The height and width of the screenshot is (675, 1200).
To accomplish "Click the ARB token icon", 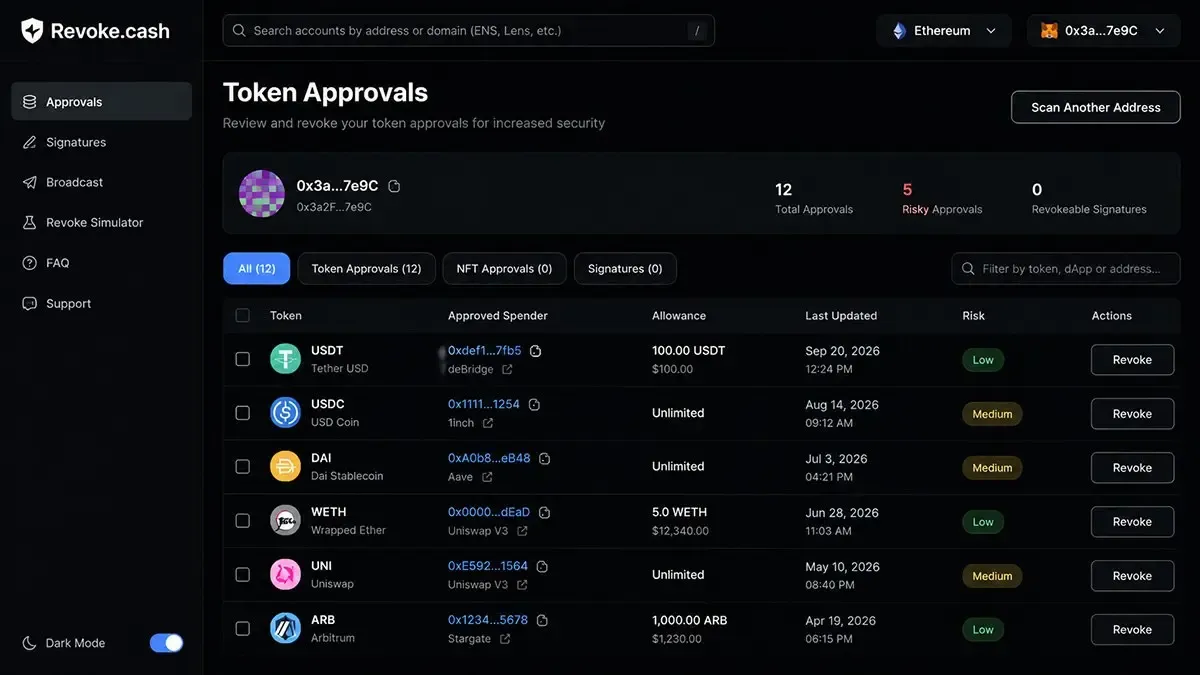I will tap(285, 628).
